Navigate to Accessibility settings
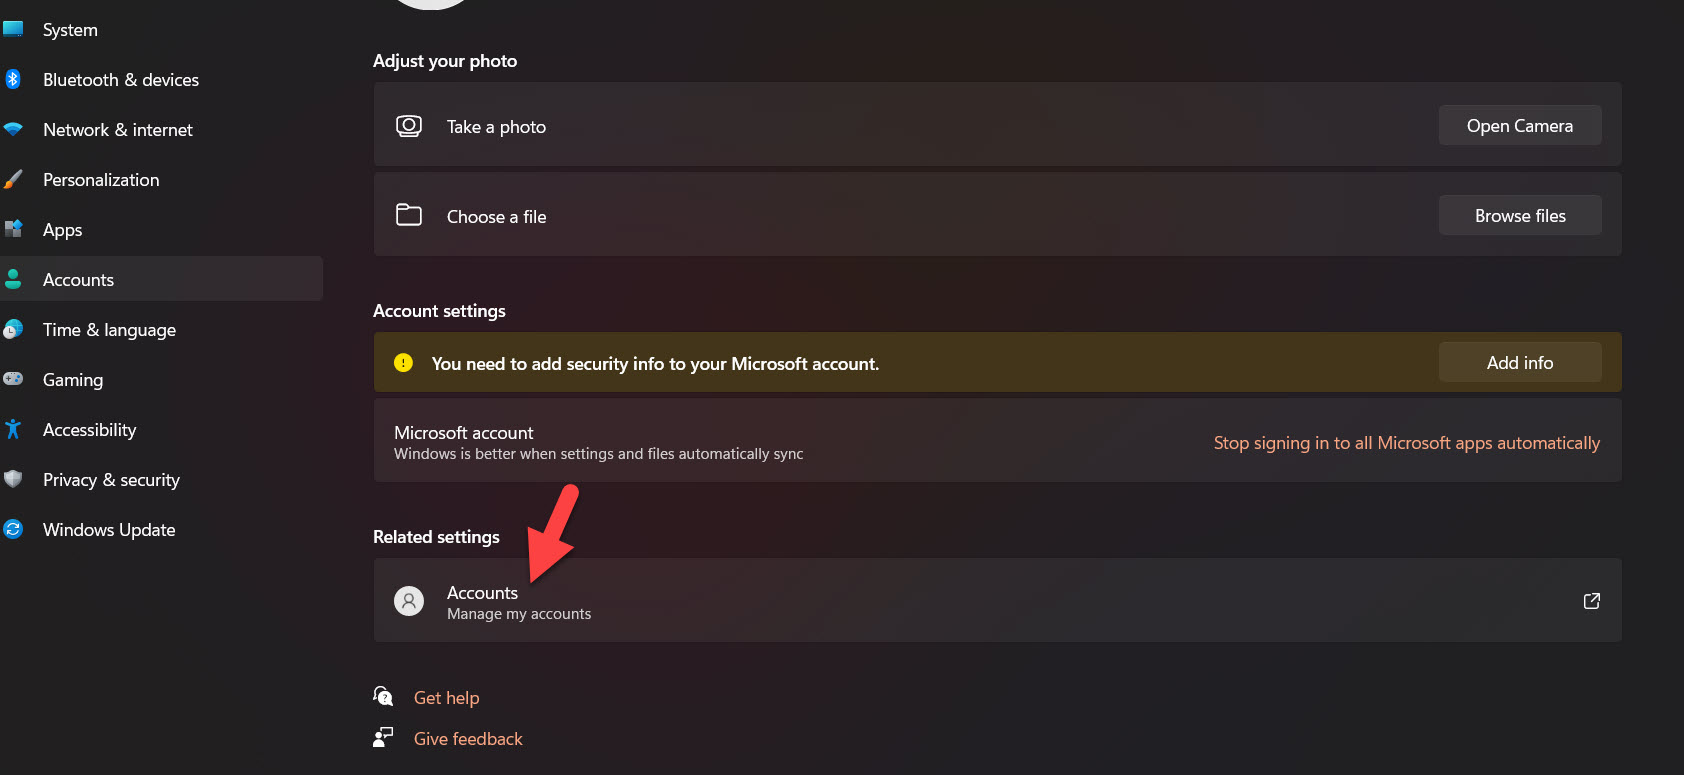This screenshot has width=1684, height=775. (89, 430)
